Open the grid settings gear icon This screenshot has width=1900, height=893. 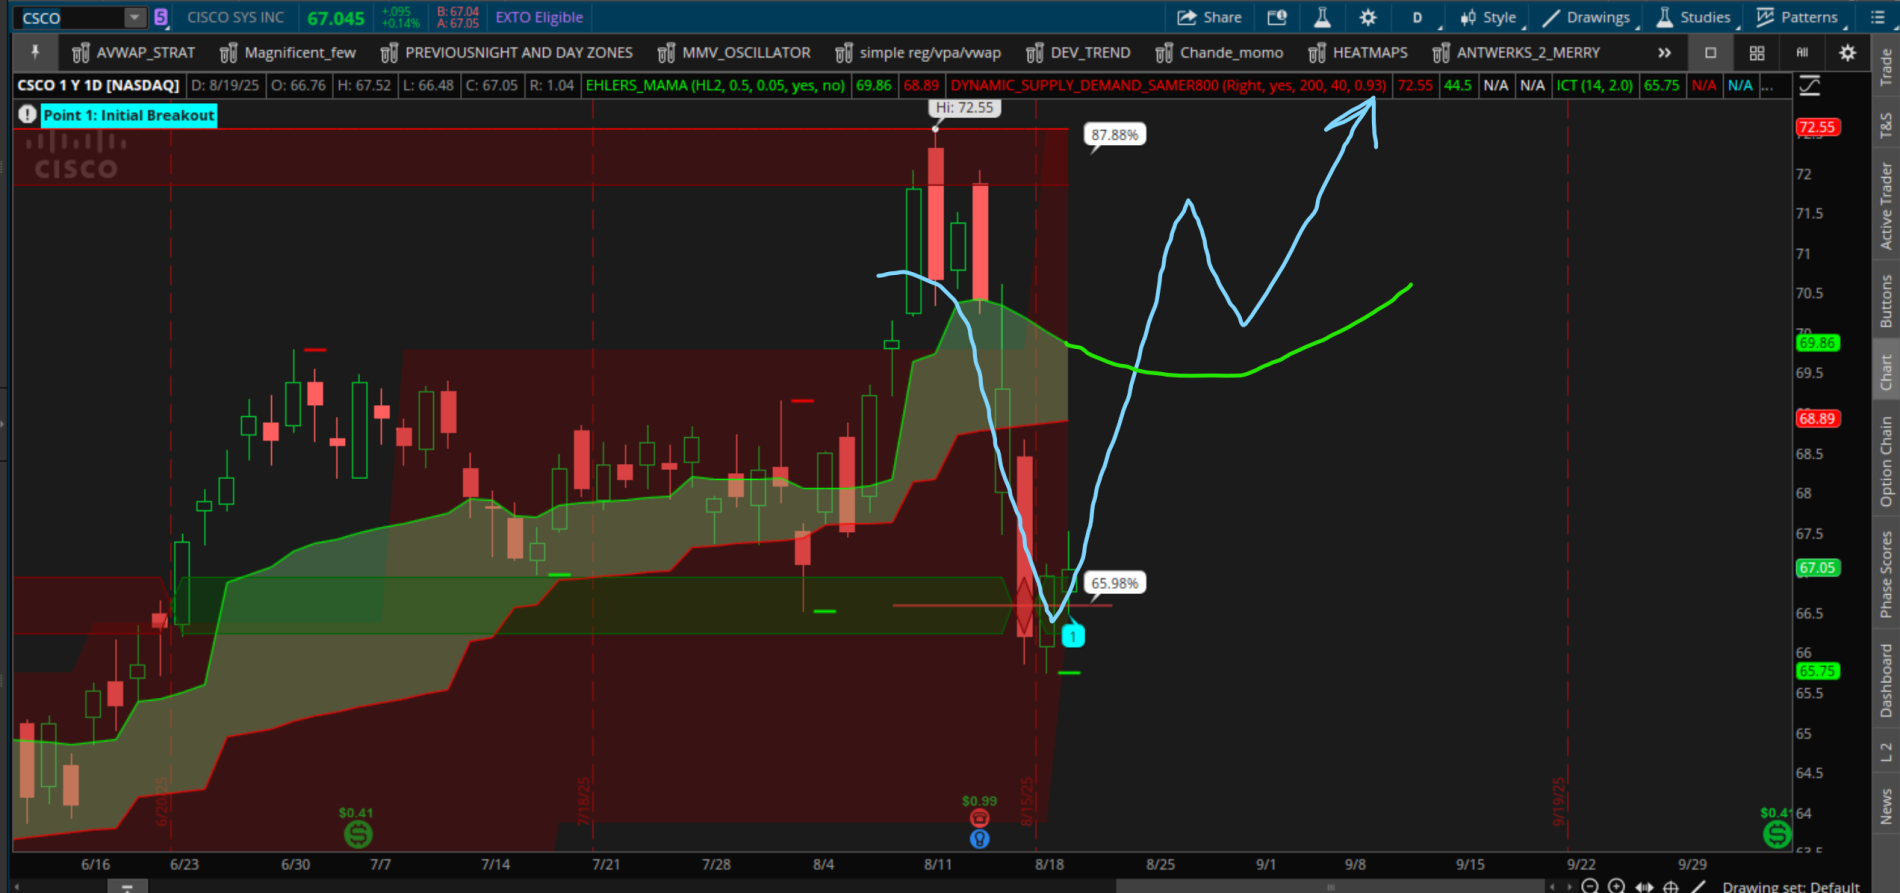click(1848, 53)
